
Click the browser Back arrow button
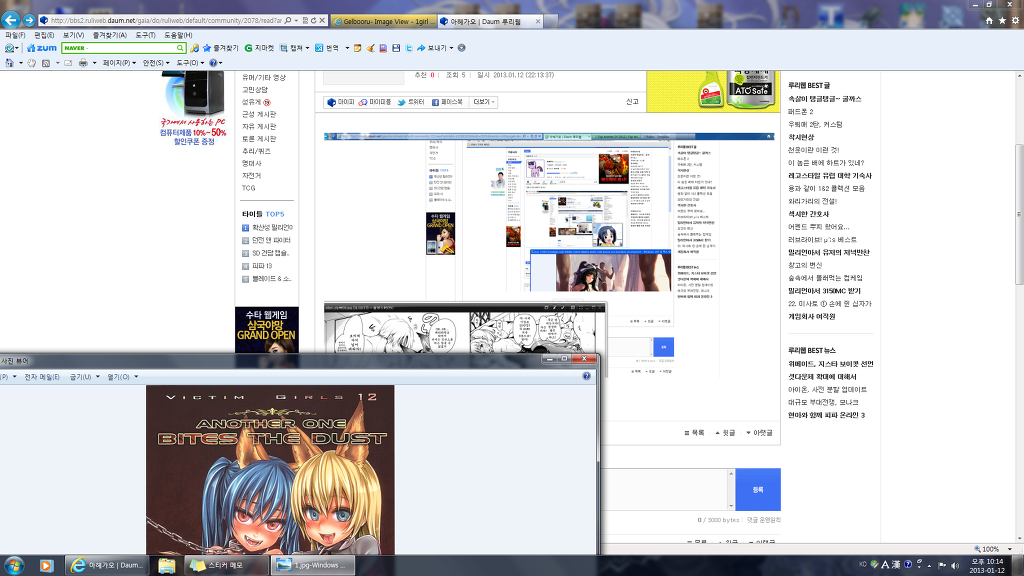tap(11, 20)
